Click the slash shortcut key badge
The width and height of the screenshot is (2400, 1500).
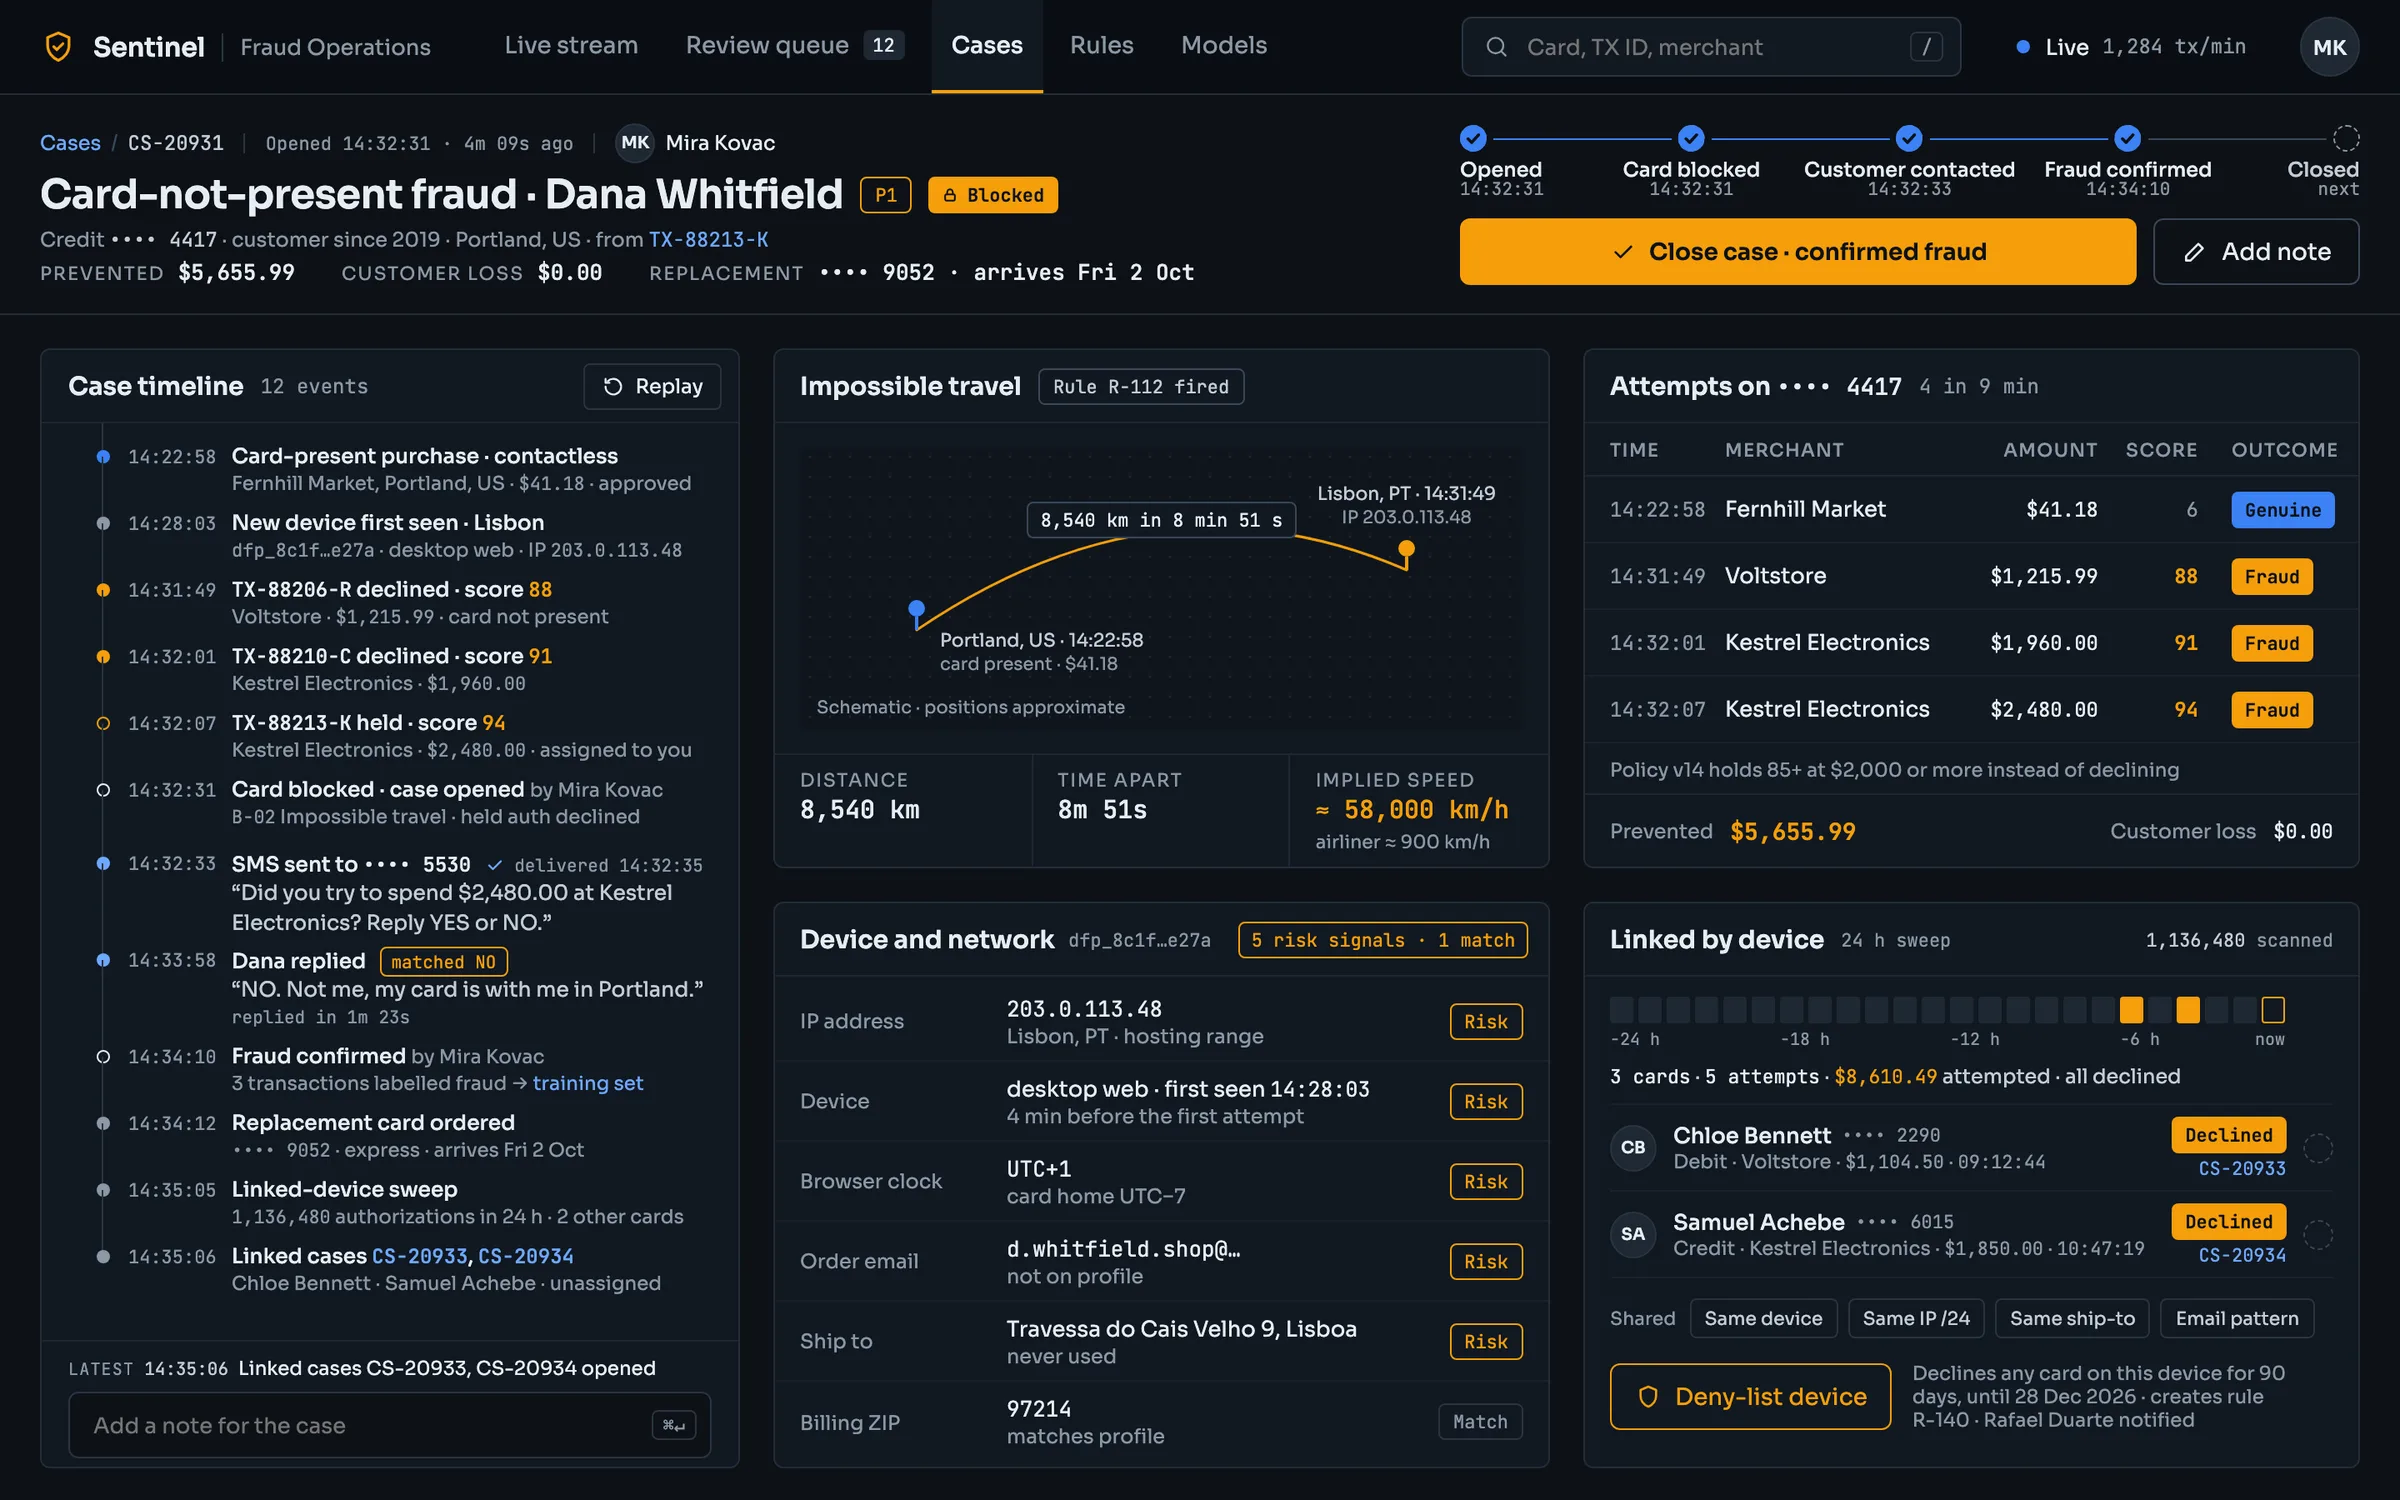coord(1926,47)
